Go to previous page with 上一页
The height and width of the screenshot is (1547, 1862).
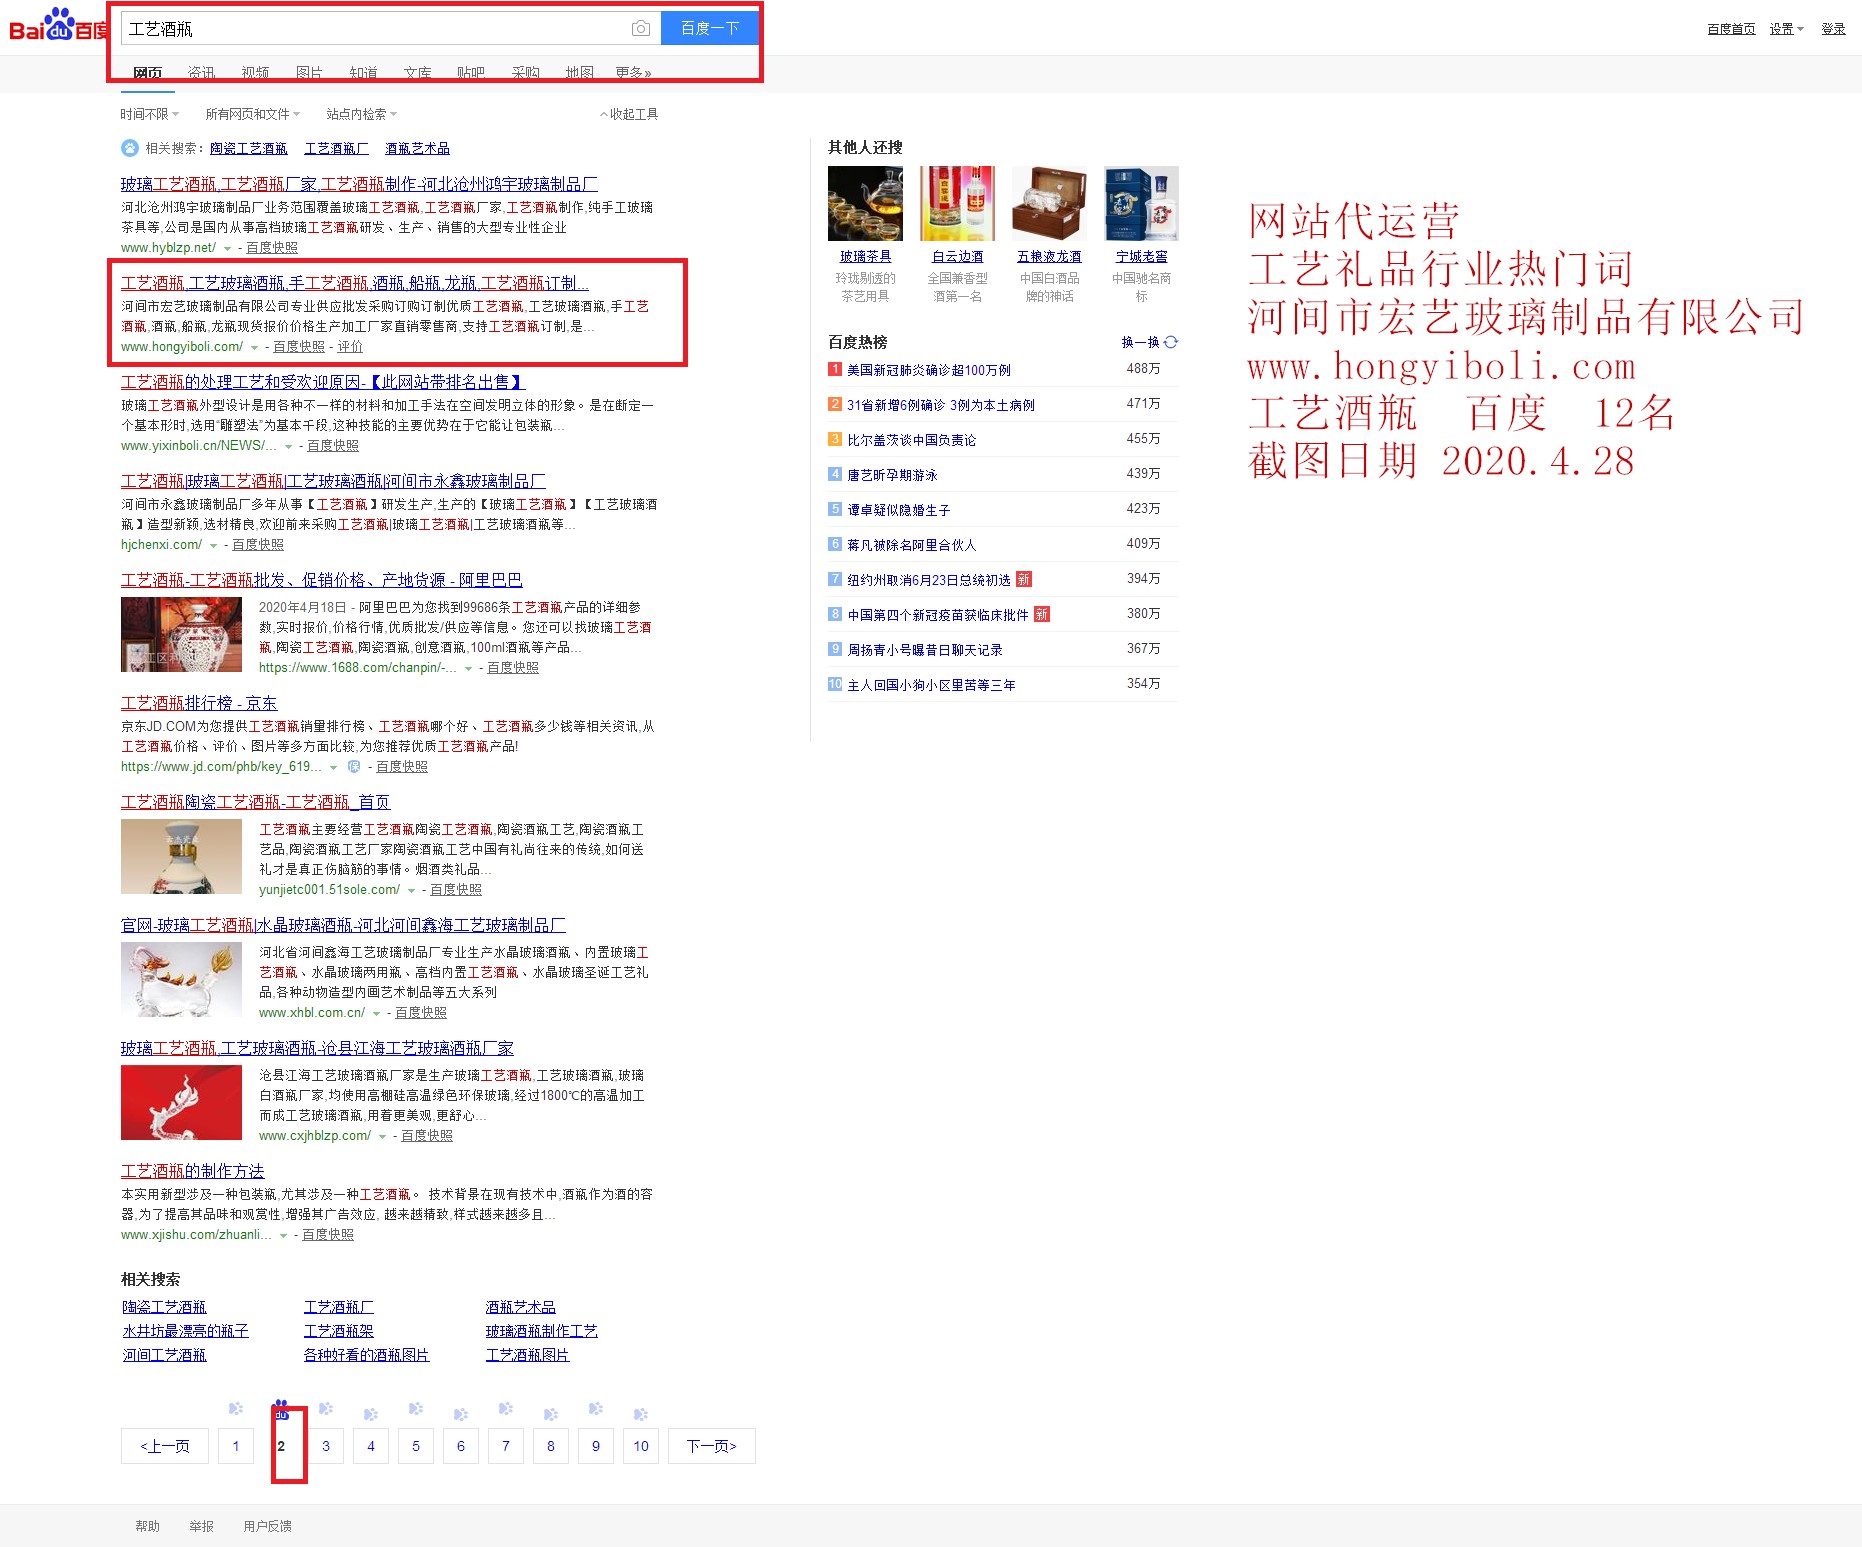(x=165, y=1446)
